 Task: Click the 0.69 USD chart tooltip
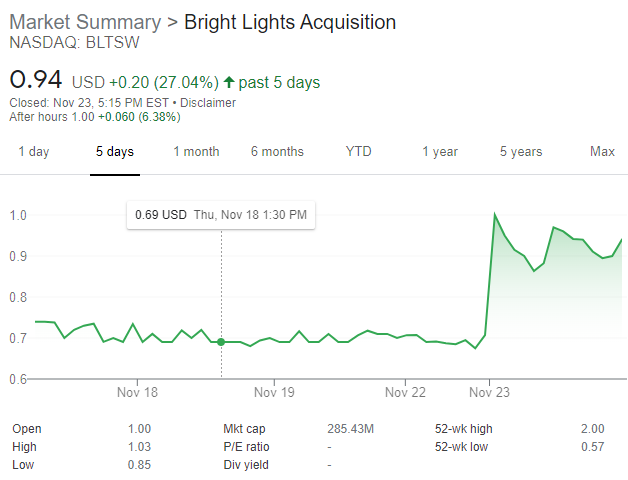tap(221, 215)
